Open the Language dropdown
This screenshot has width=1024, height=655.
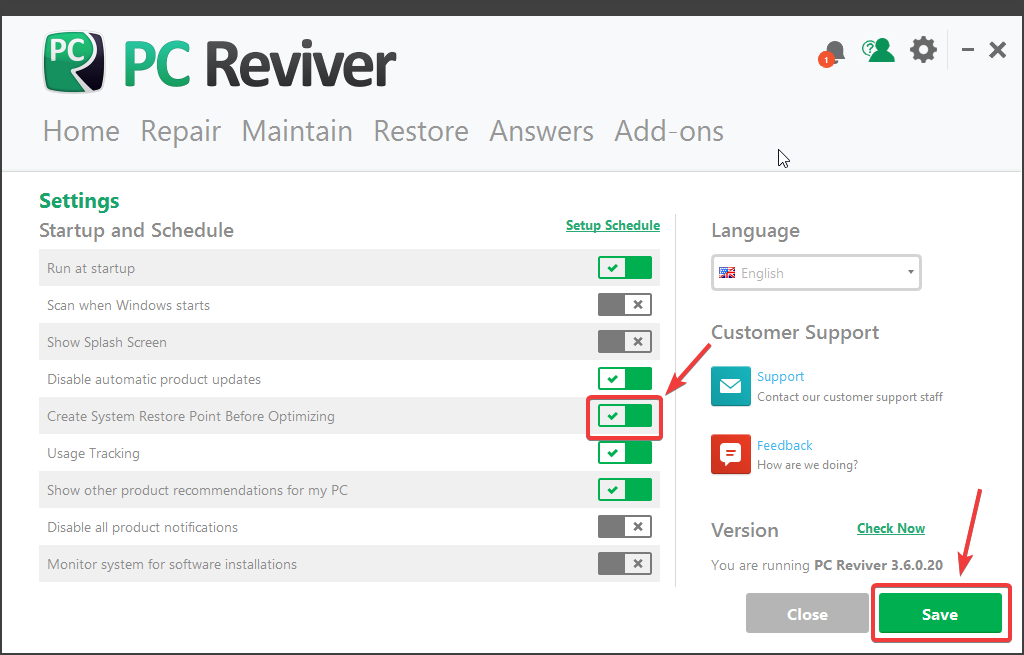(x=816, y=272)
